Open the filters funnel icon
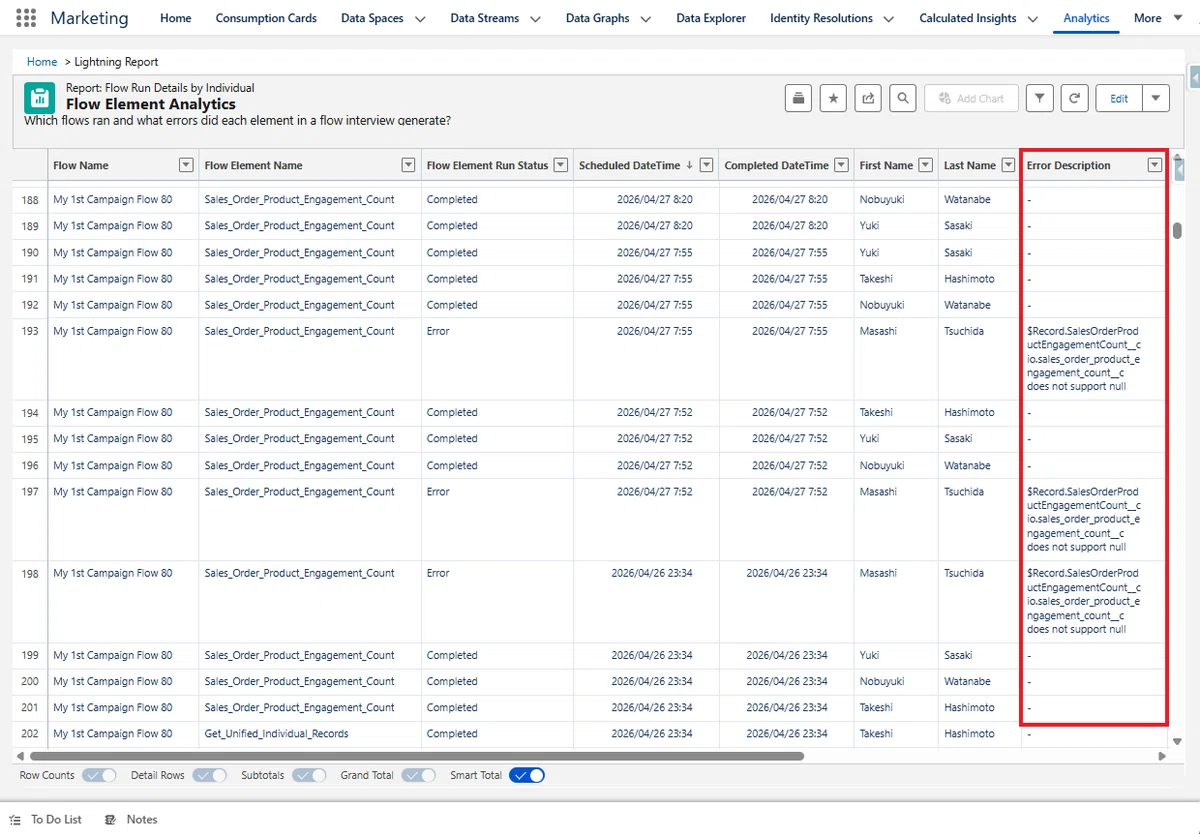 tap(1040, 98)
